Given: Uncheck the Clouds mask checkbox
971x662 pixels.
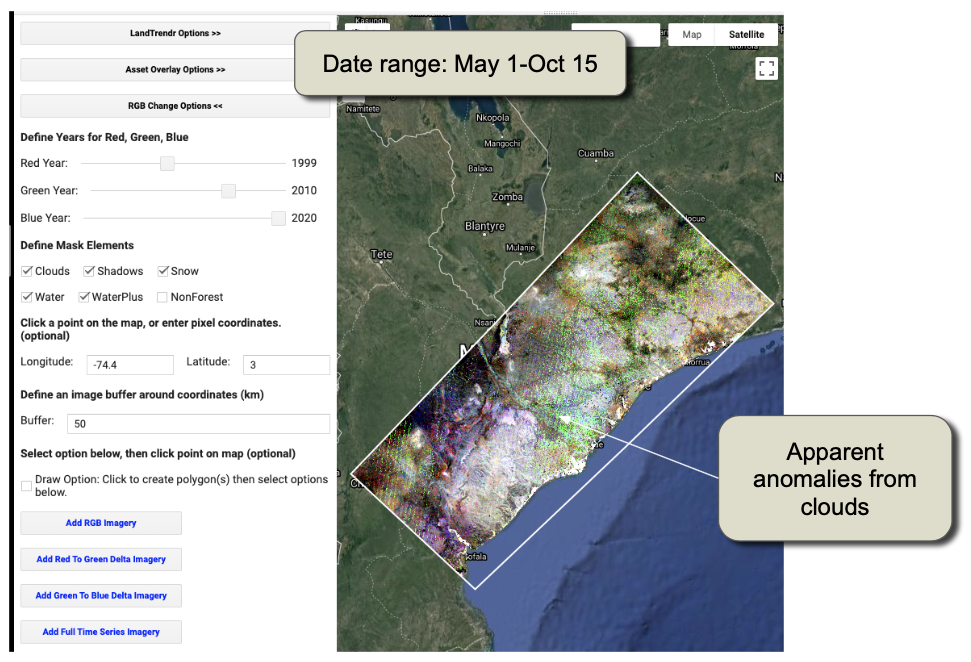Looking at the screenshot, I should (x=28, y=271).
